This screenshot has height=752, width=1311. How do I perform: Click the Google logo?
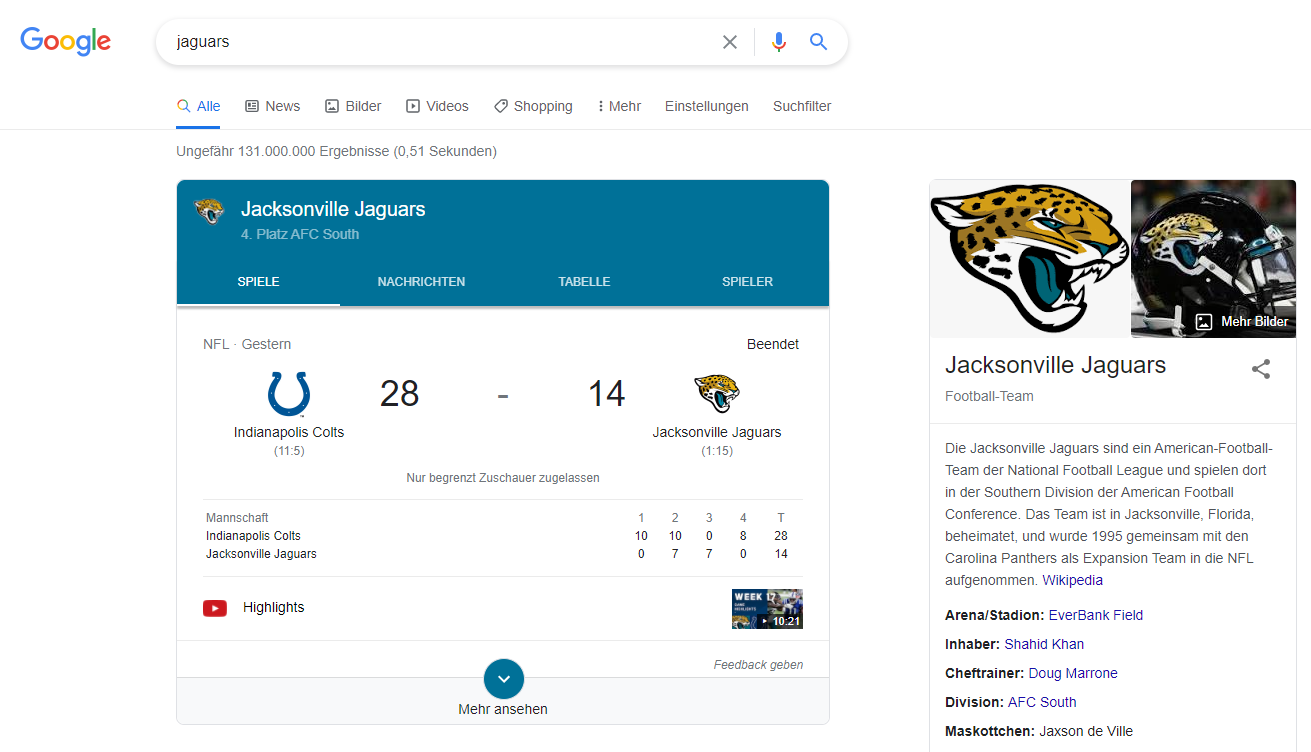point(65,41)
